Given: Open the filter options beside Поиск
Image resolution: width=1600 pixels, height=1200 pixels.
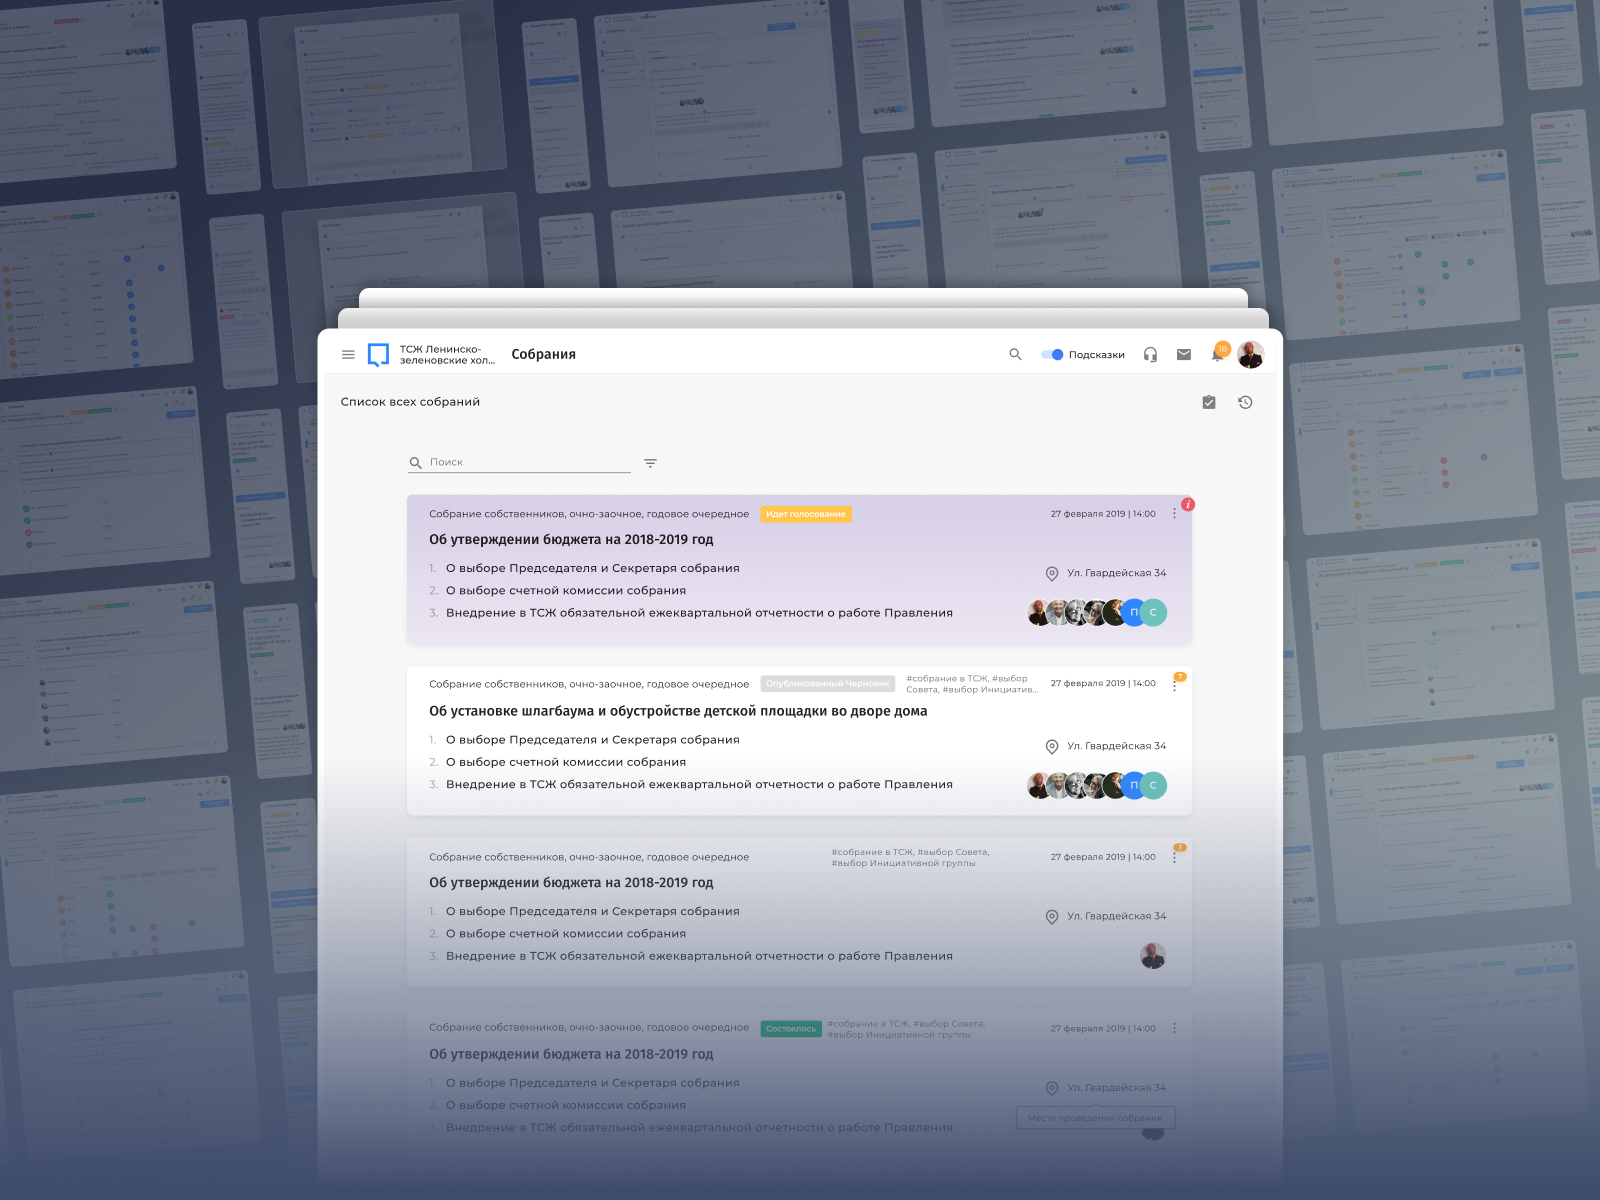Looking at the screenshot, I should (650, 463).
